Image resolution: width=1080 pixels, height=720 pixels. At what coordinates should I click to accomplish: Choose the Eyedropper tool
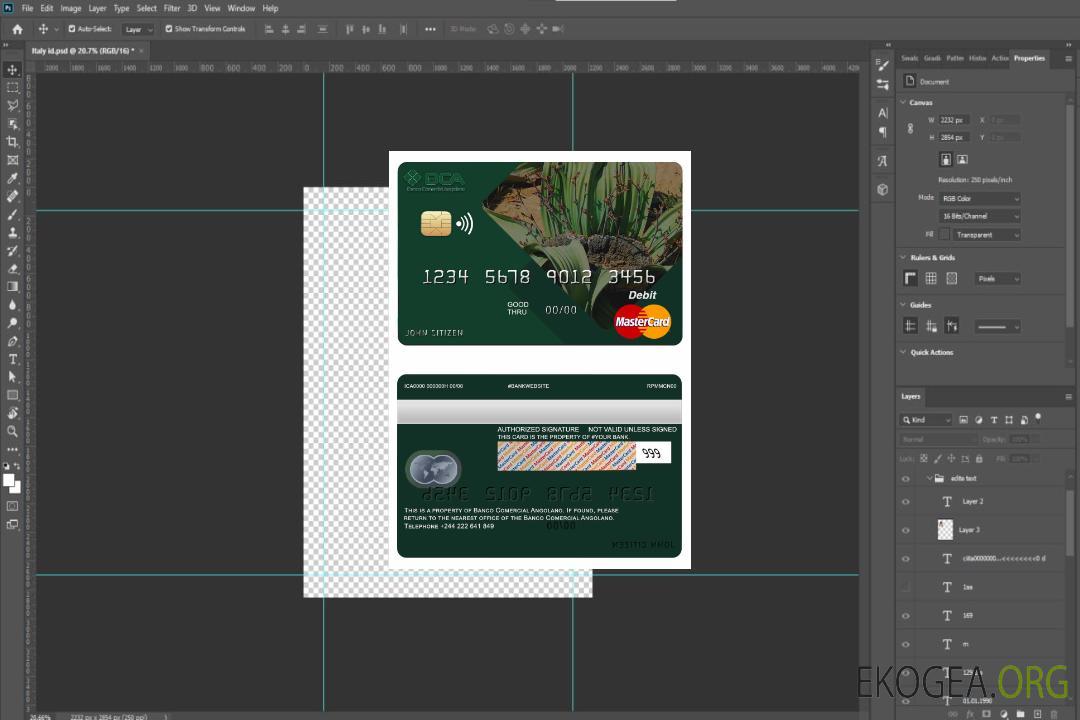13,178
